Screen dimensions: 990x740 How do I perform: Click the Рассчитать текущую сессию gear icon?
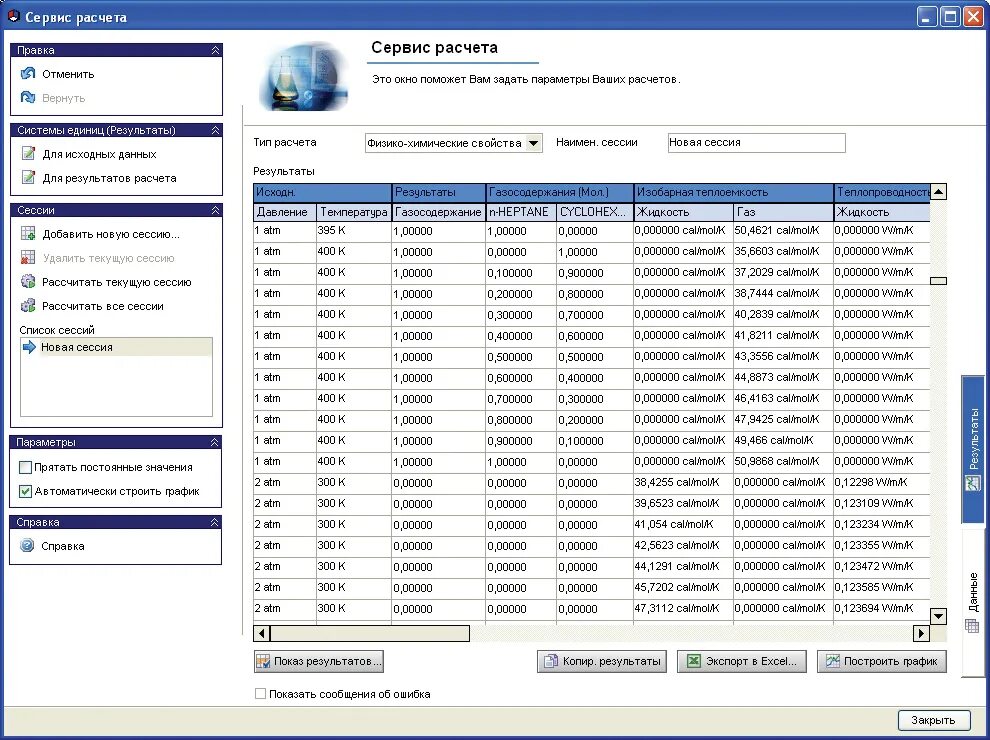28,282
